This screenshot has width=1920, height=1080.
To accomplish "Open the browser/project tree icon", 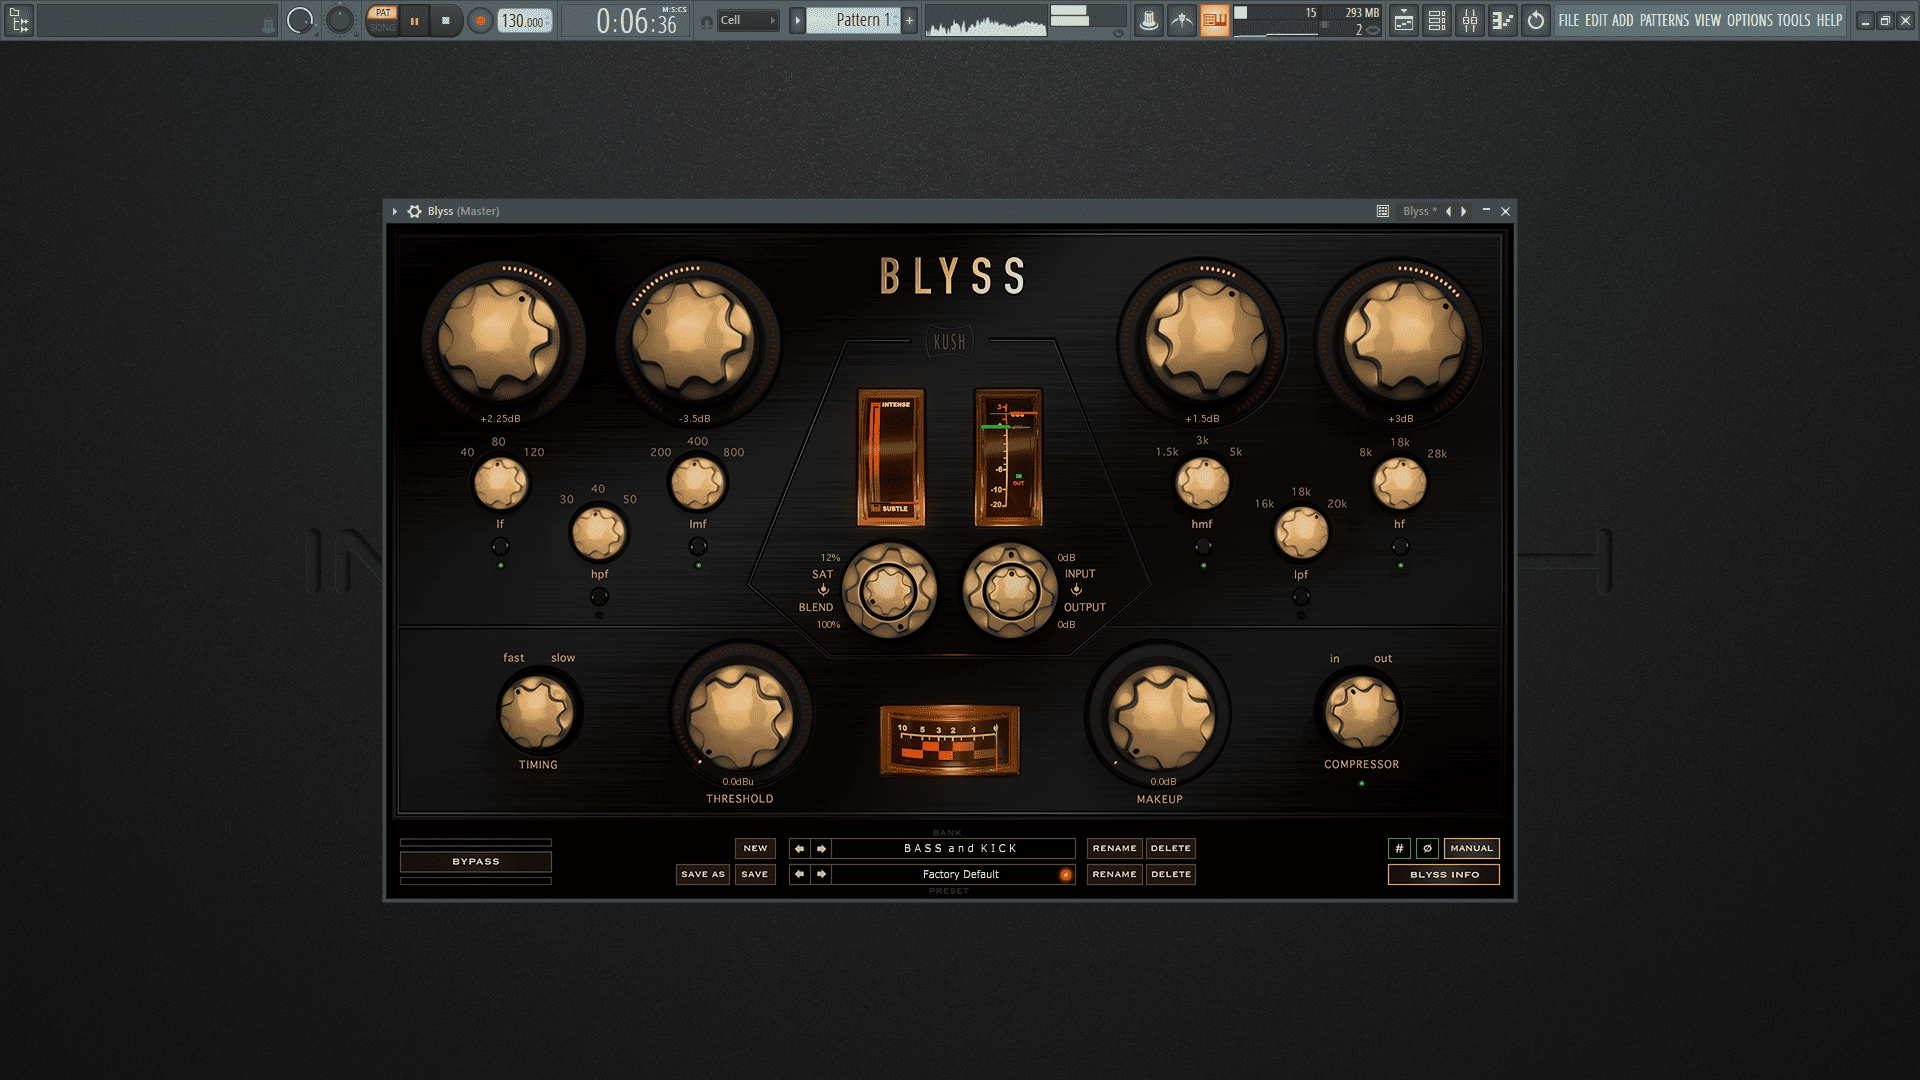I will 19,20.
